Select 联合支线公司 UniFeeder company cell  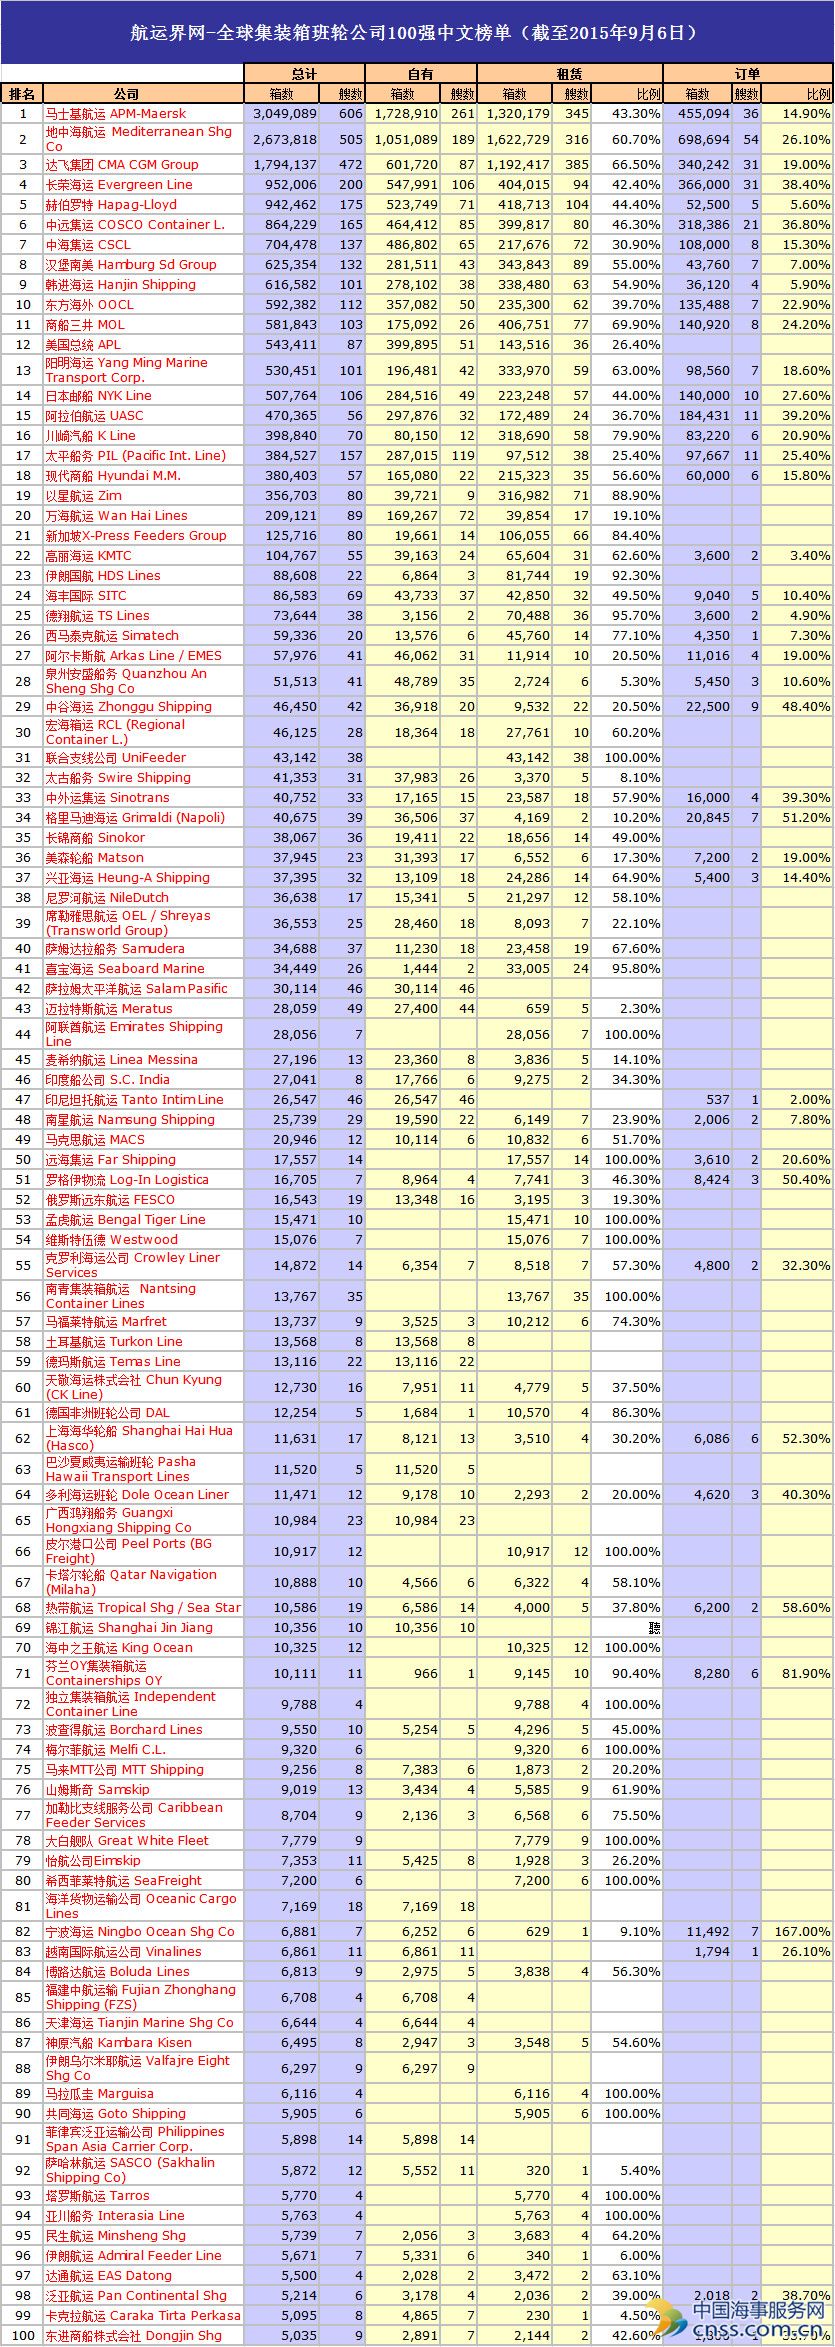pyautogui.click(x=116, y=758)
